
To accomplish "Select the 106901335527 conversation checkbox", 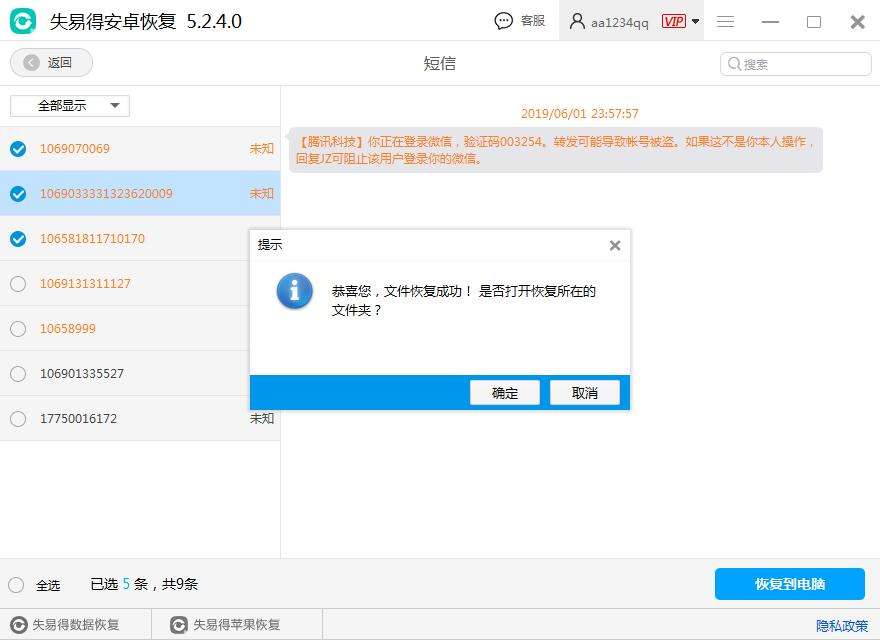I will (x=18, y=373).
